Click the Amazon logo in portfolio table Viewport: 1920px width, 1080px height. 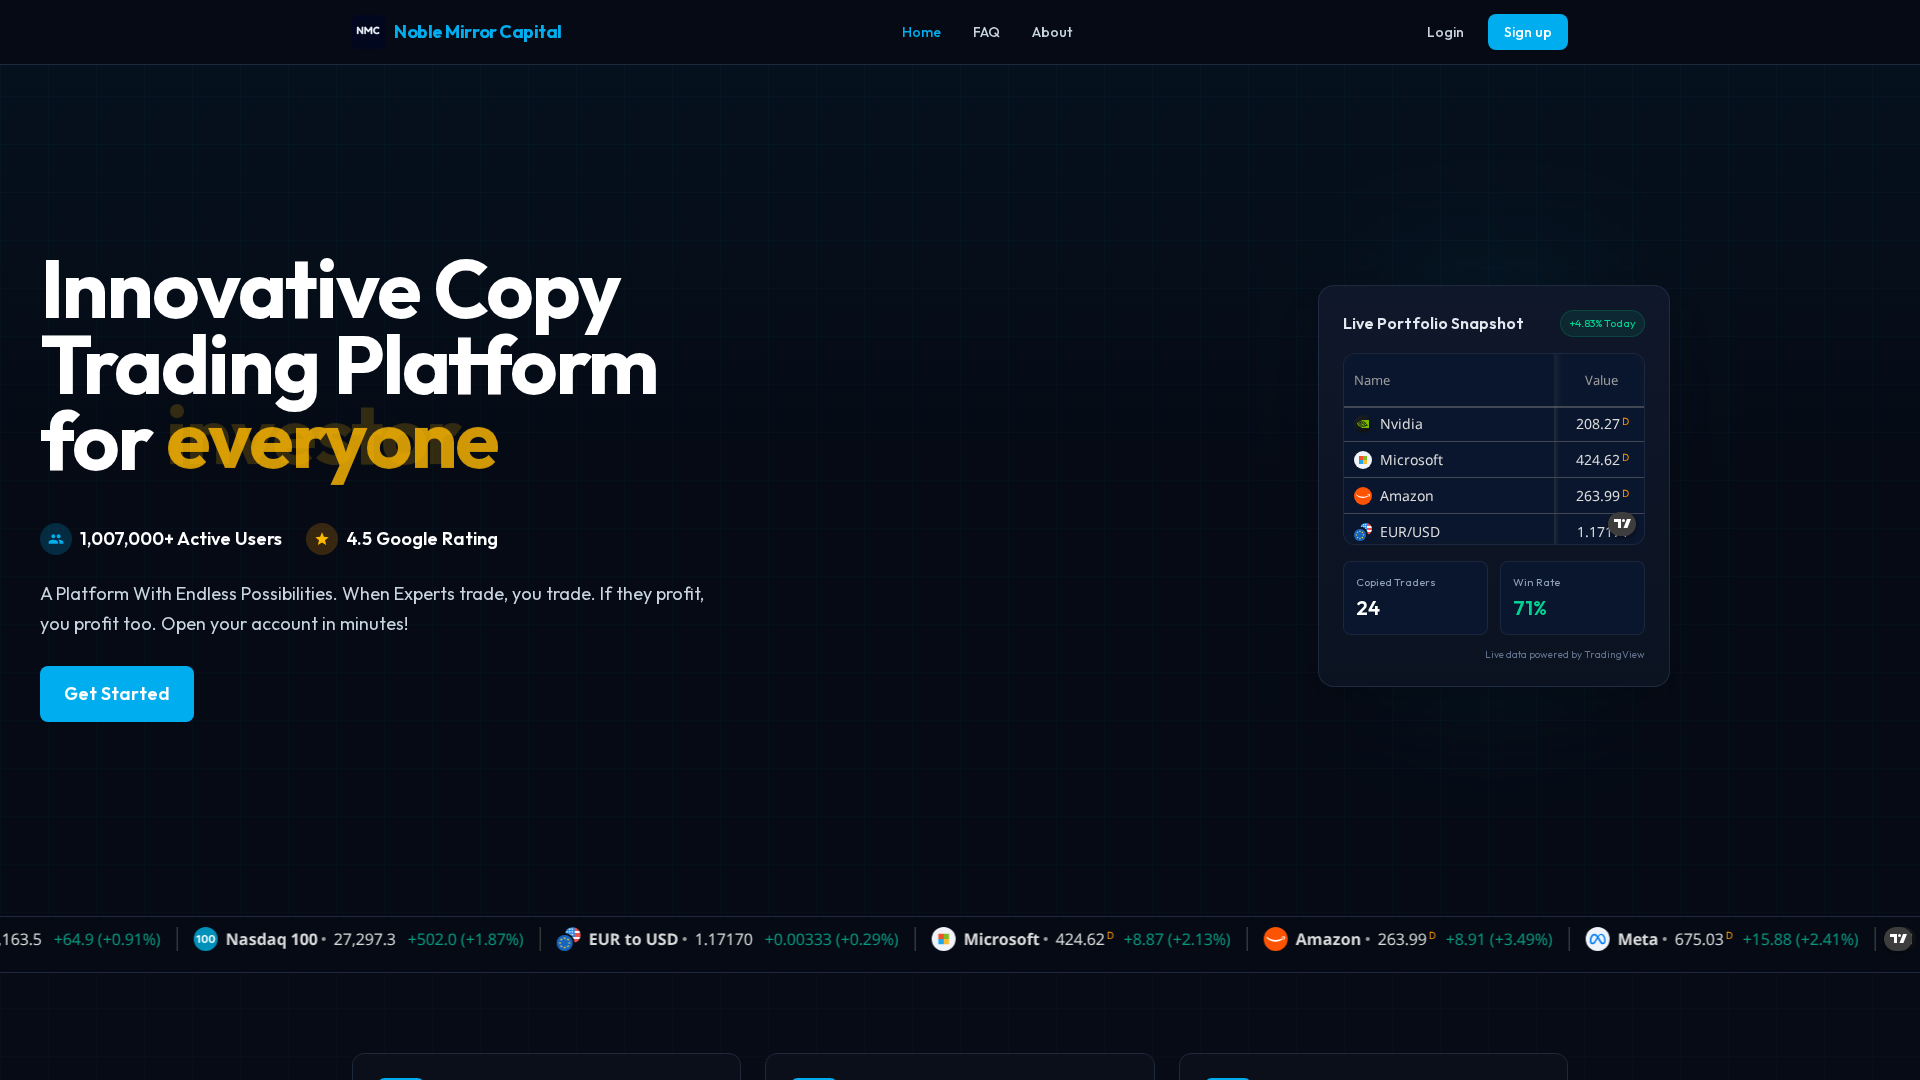(1363, 496)
